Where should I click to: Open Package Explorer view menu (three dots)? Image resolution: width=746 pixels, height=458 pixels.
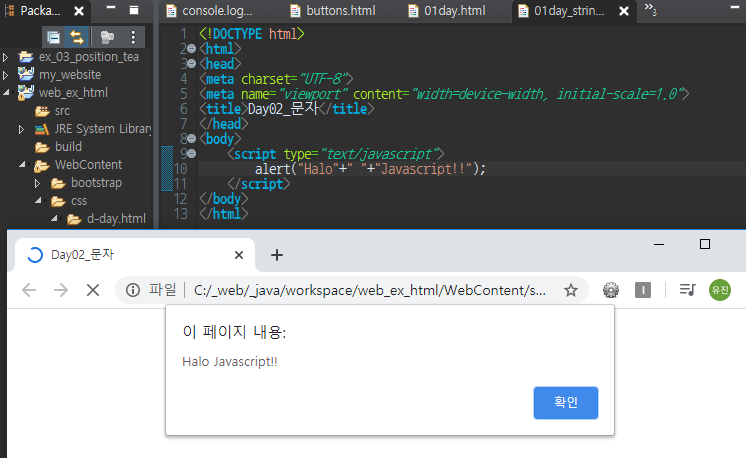point(133,37)
